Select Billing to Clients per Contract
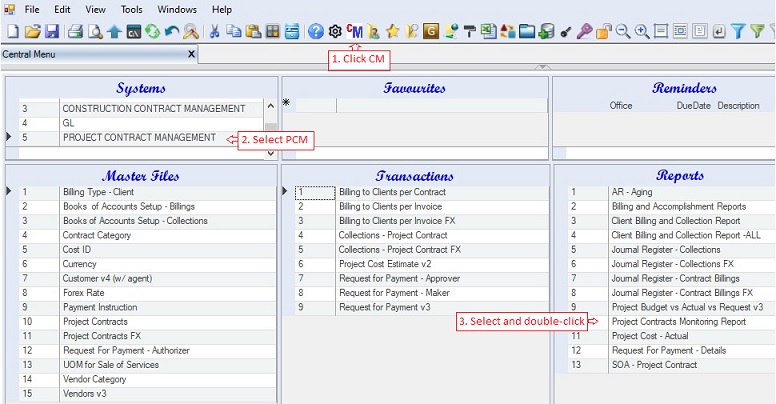Image resolution: width=776 pixels, height=404 pixels. [391, 191]
